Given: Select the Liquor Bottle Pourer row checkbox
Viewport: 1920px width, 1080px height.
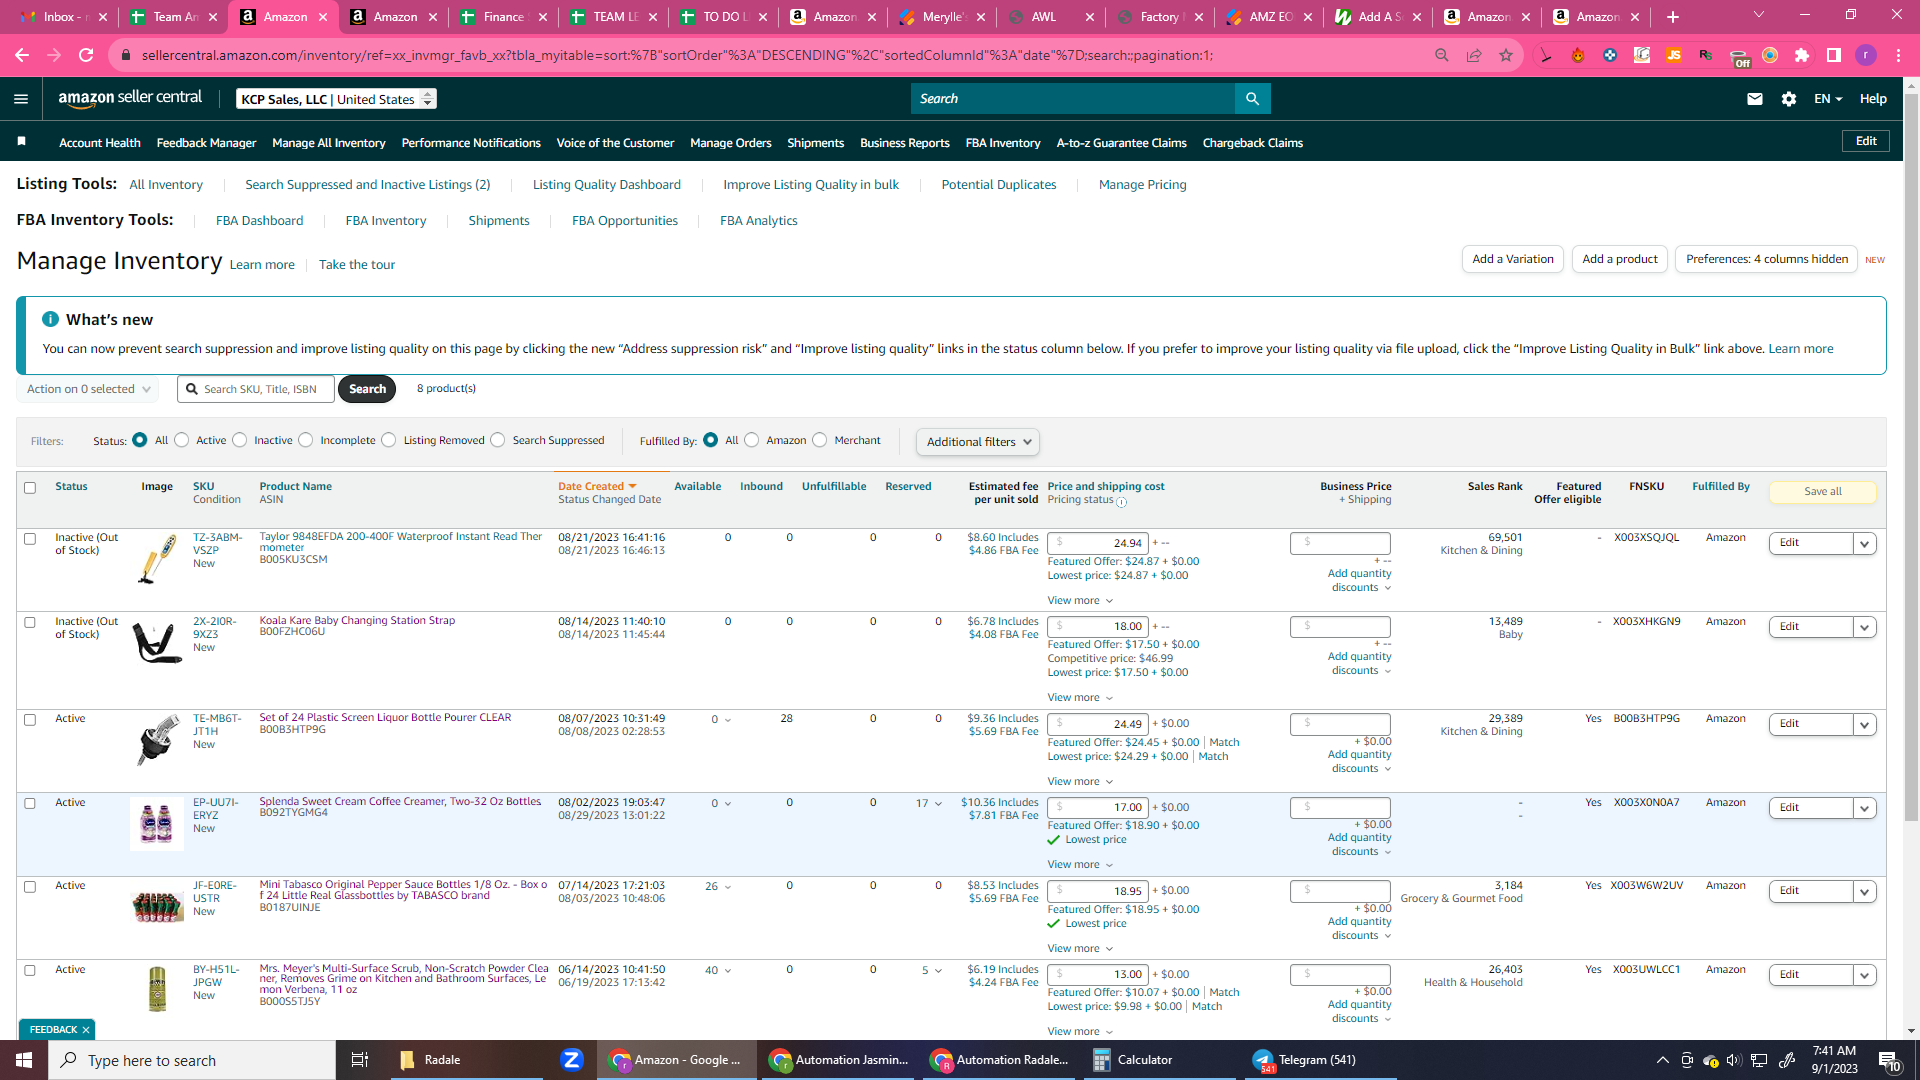Looking at the screenshot, I should [30, 720].
